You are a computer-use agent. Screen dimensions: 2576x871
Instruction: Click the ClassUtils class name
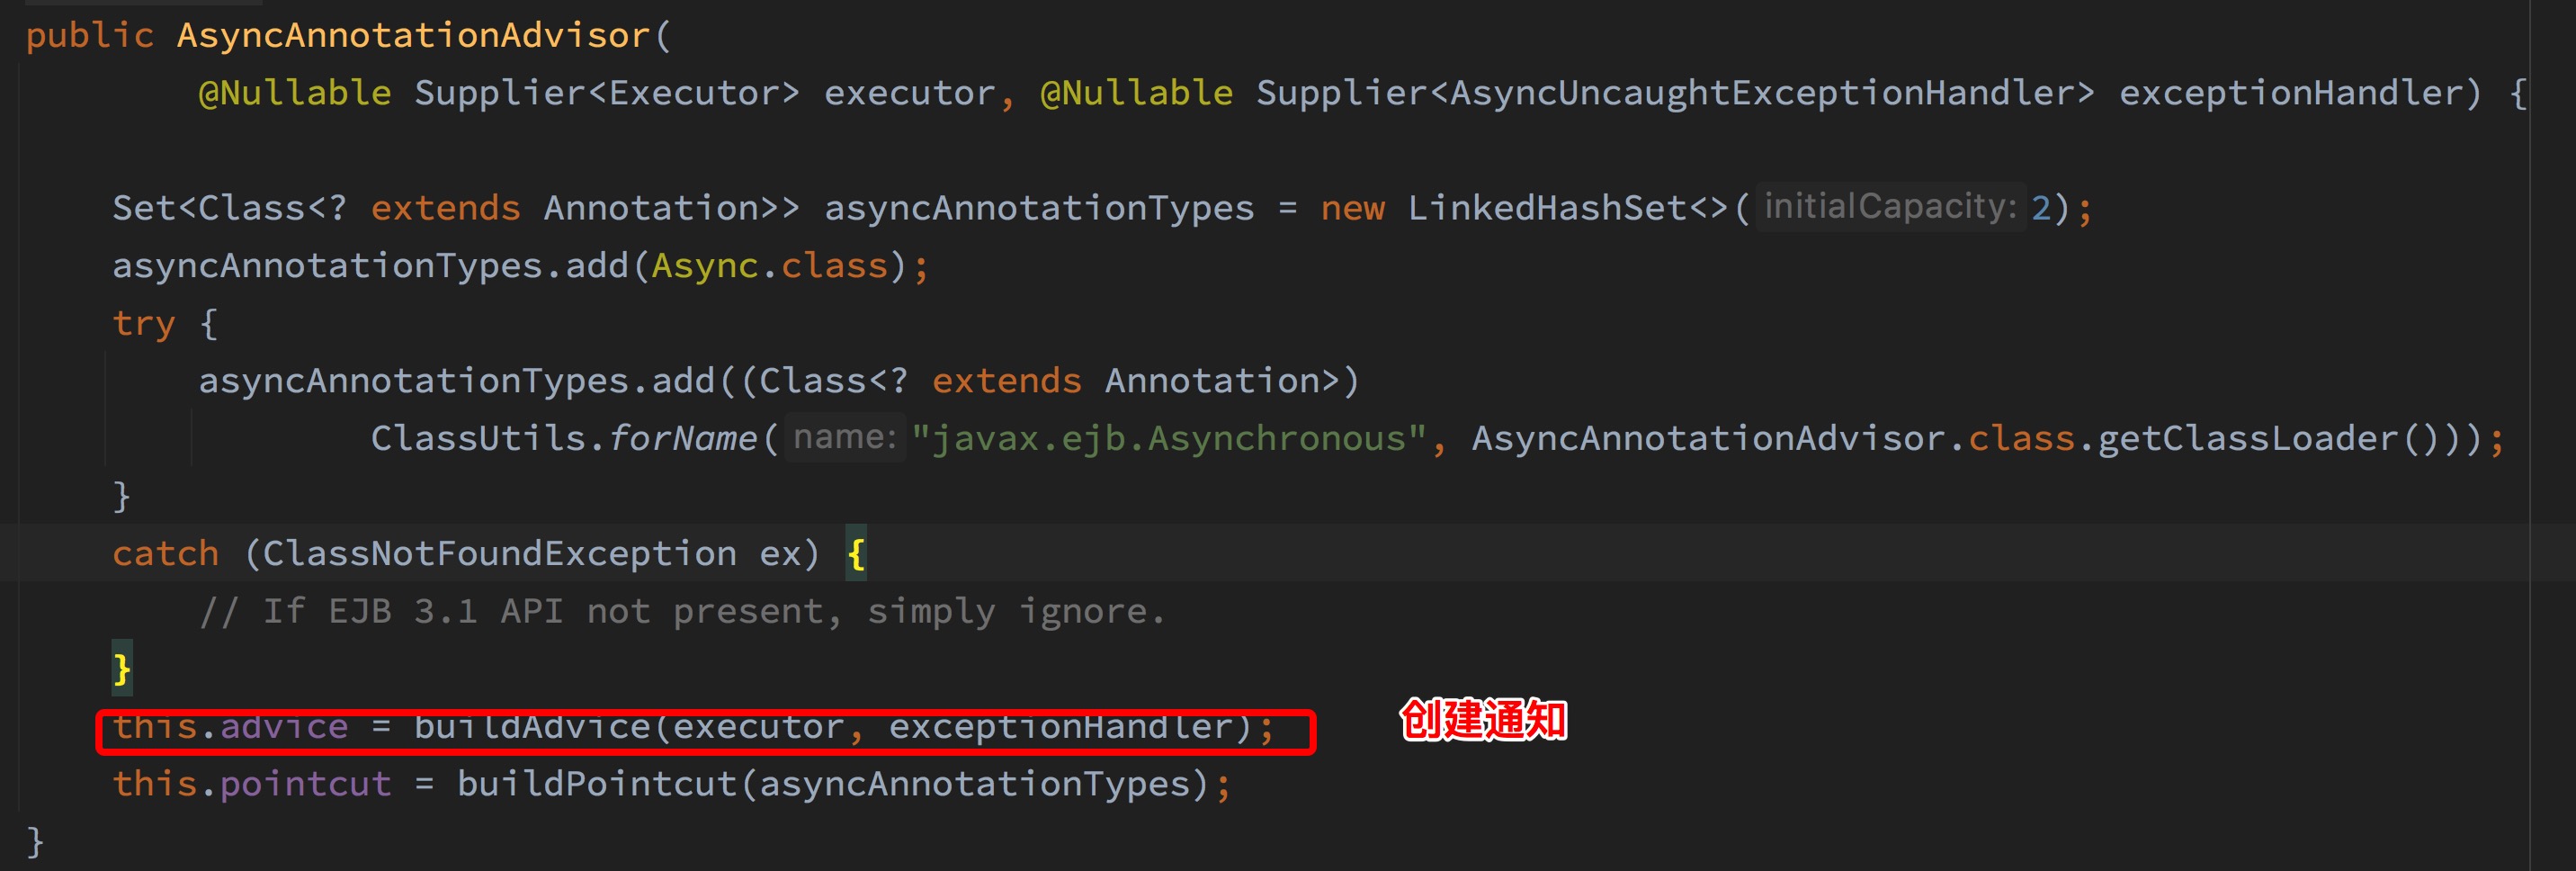[478, 439]
